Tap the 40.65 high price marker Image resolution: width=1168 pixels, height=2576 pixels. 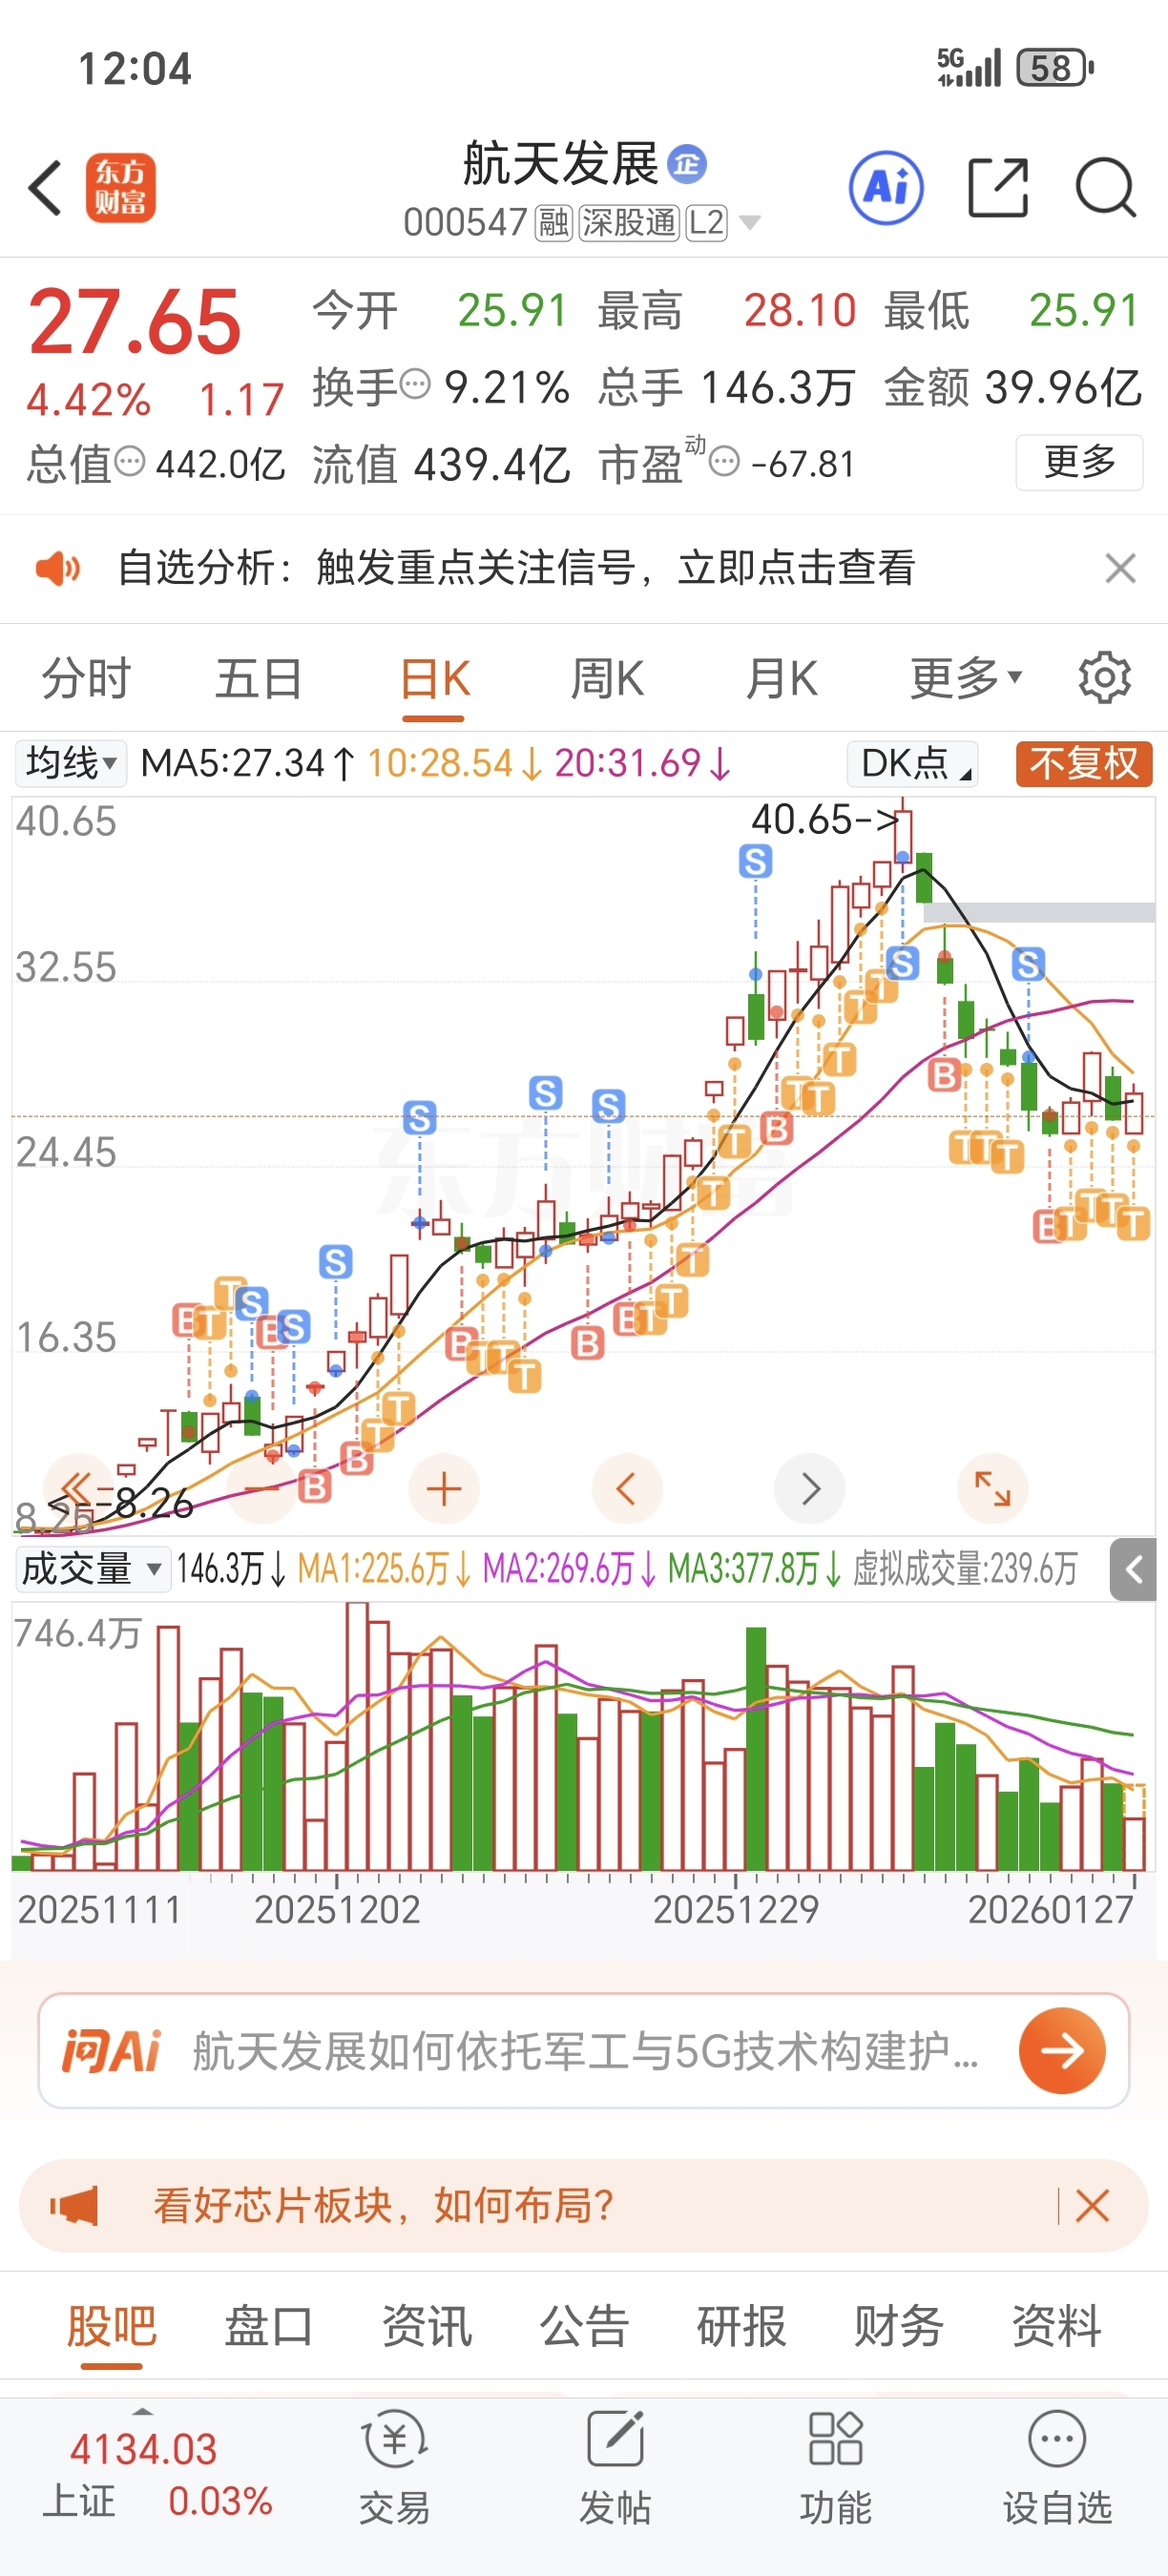point(826,819)
